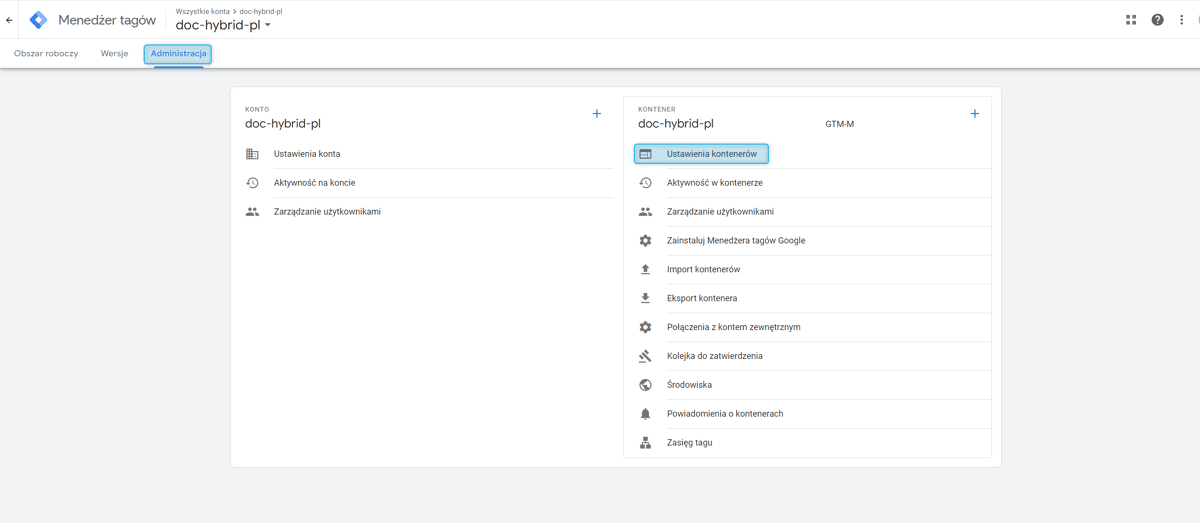This screenshot has height=523, width=1200.
Task: Click the Powiadomienia o kontenerach bell icon
Action: [x=646, y=414]
